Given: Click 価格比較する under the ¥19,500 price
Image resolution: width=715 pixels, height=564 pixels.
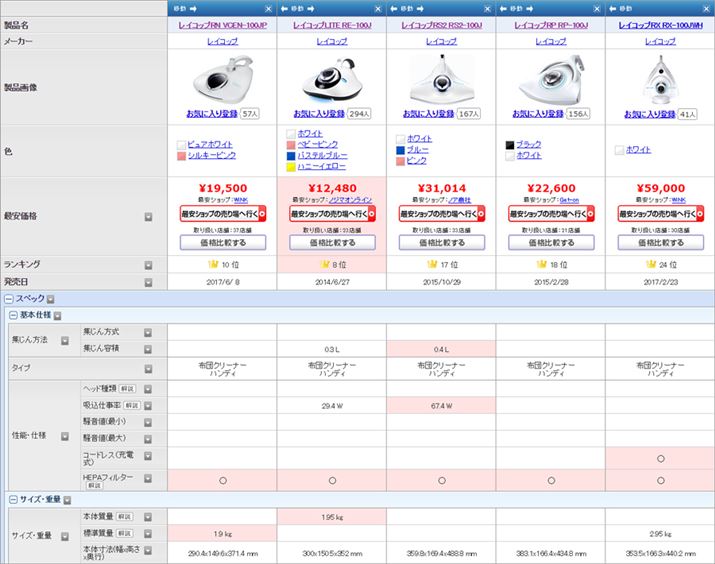Looking at the screenshot, I should coord(223,242).
